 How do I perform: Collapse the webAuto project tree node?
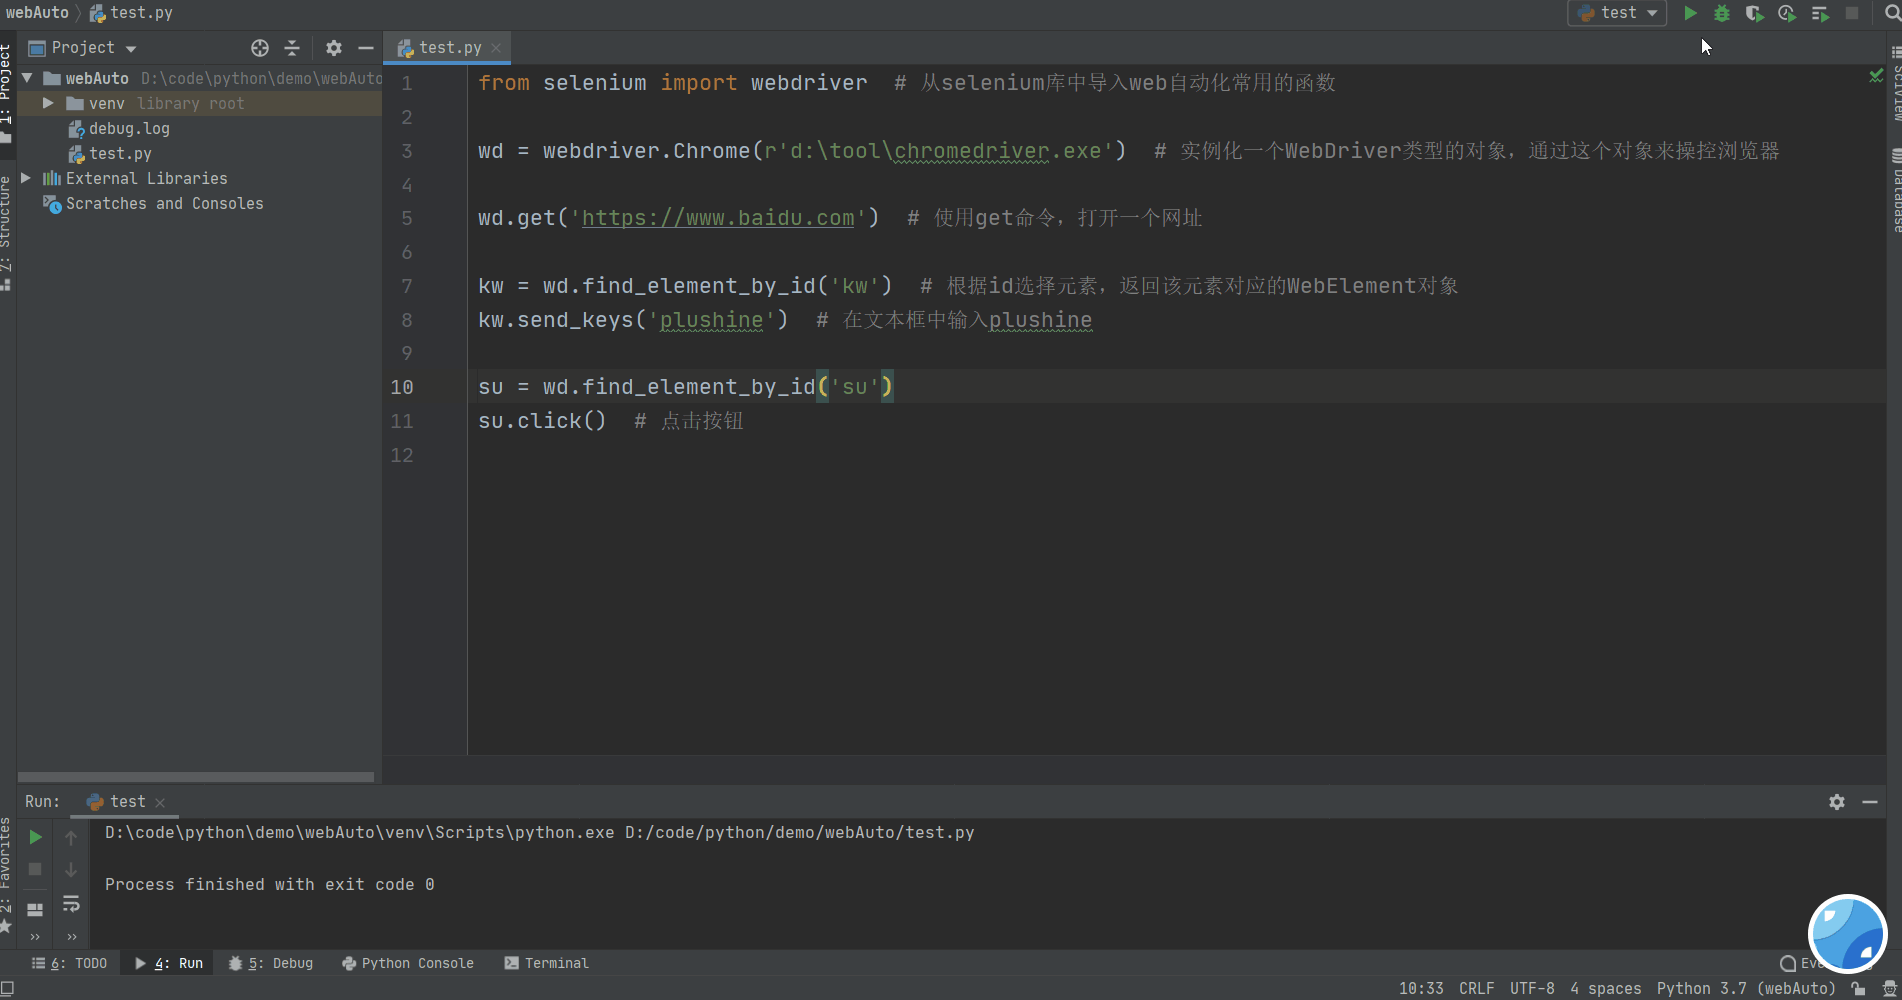click(27, 78)
